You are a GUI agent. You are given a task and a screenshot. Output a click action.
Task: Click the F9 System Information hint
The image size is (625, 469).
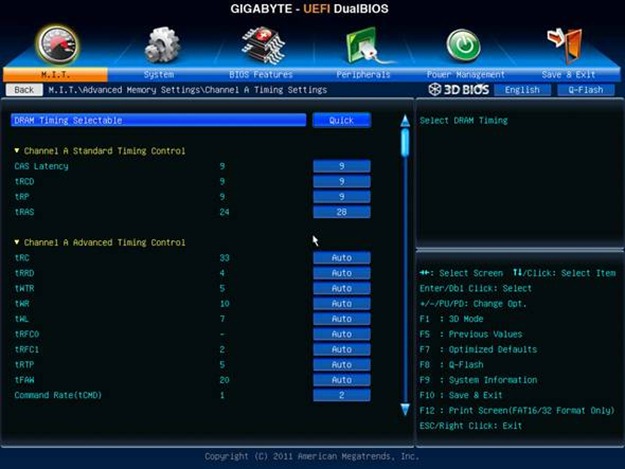click(x=478, y=380)
